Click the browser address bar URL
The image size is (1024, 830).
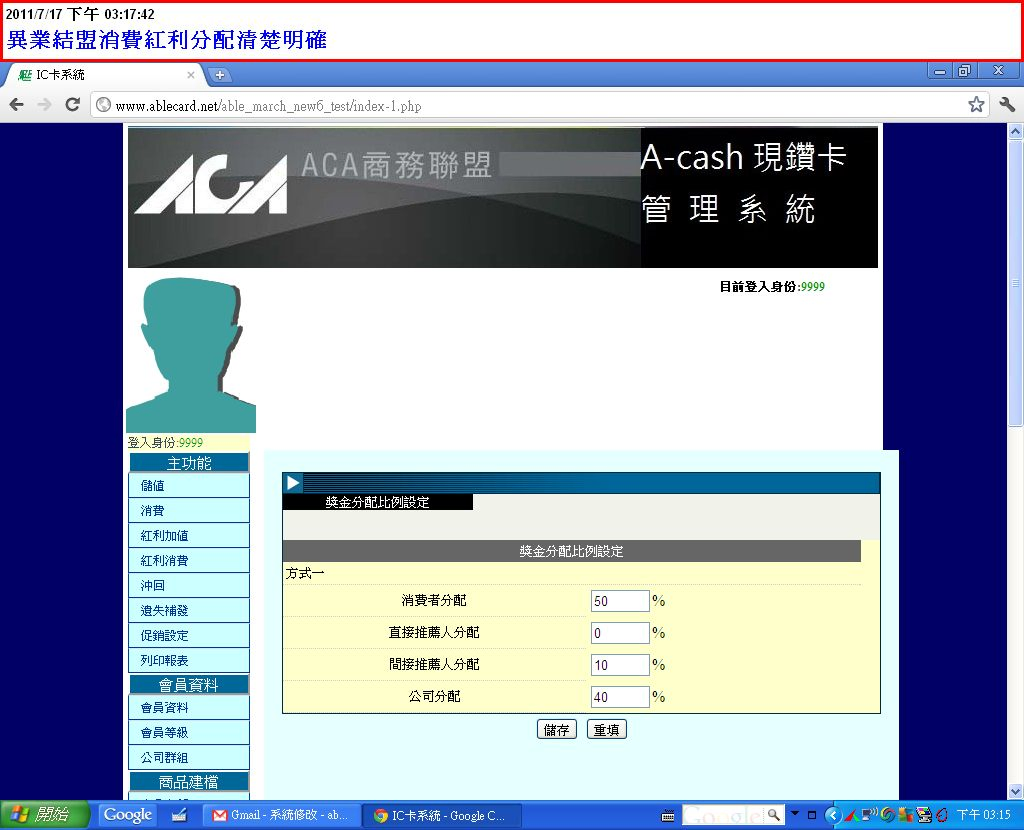268,106
